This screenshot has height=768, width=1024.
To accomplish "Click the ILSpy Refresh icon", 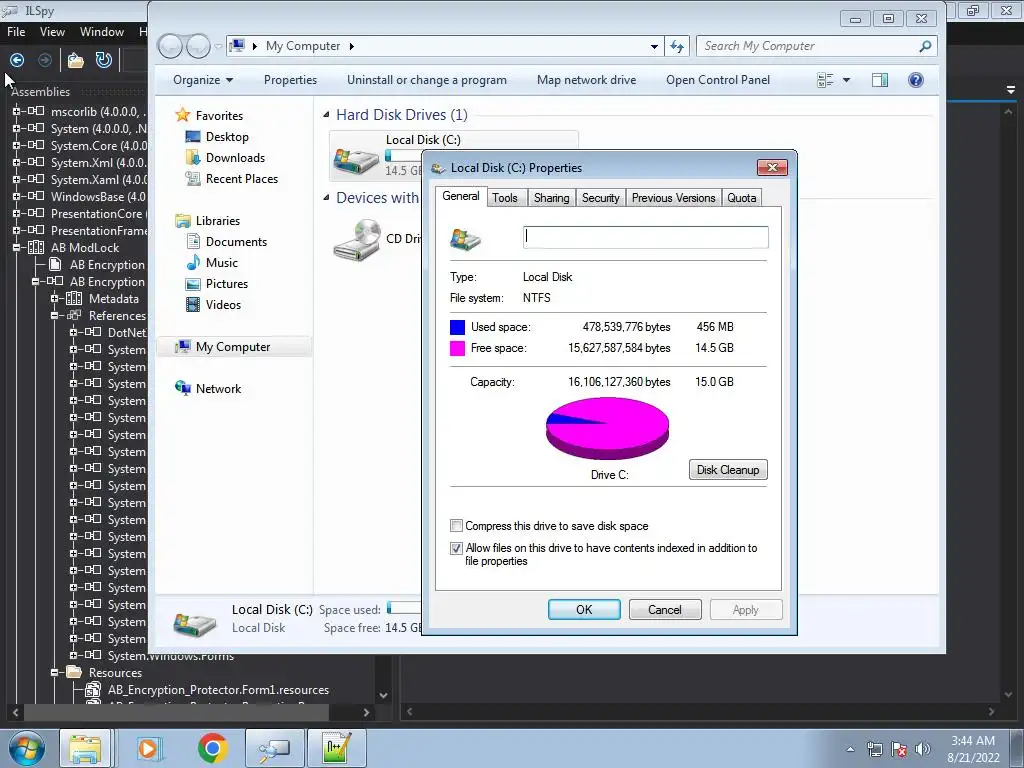I will 103,60.
